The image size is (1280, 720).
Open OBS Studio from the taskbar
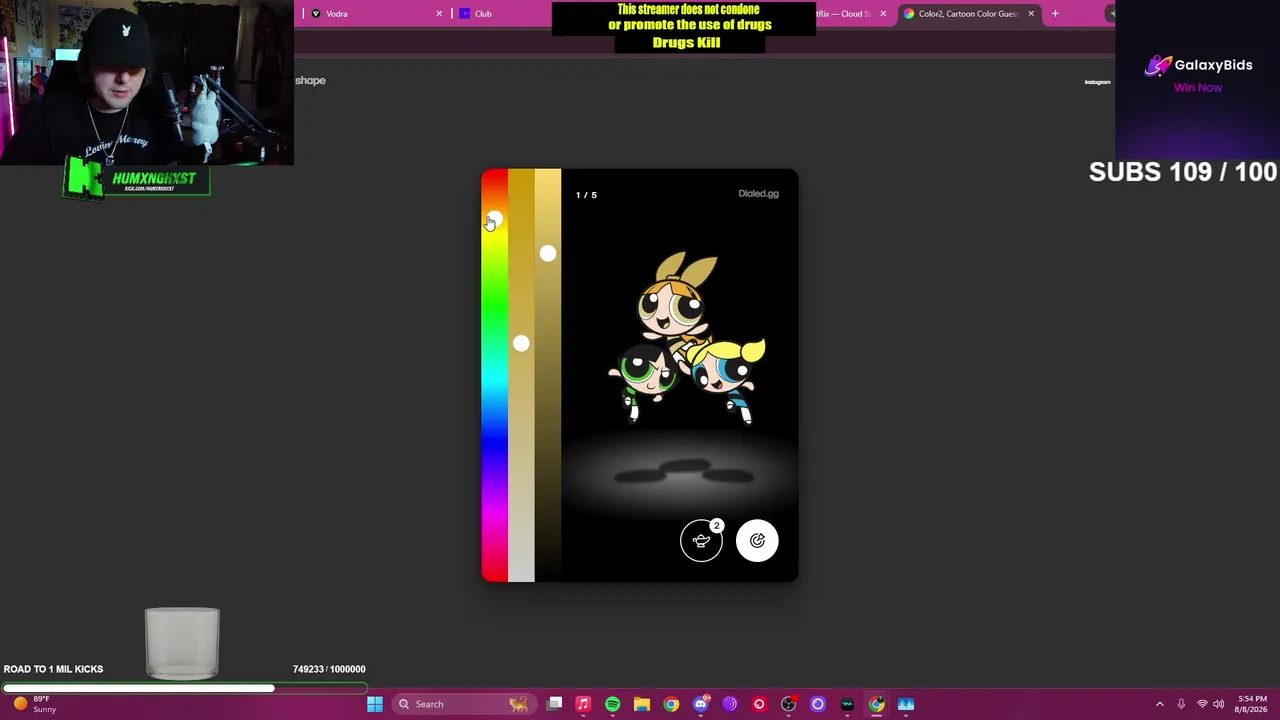tap(789, 704)
